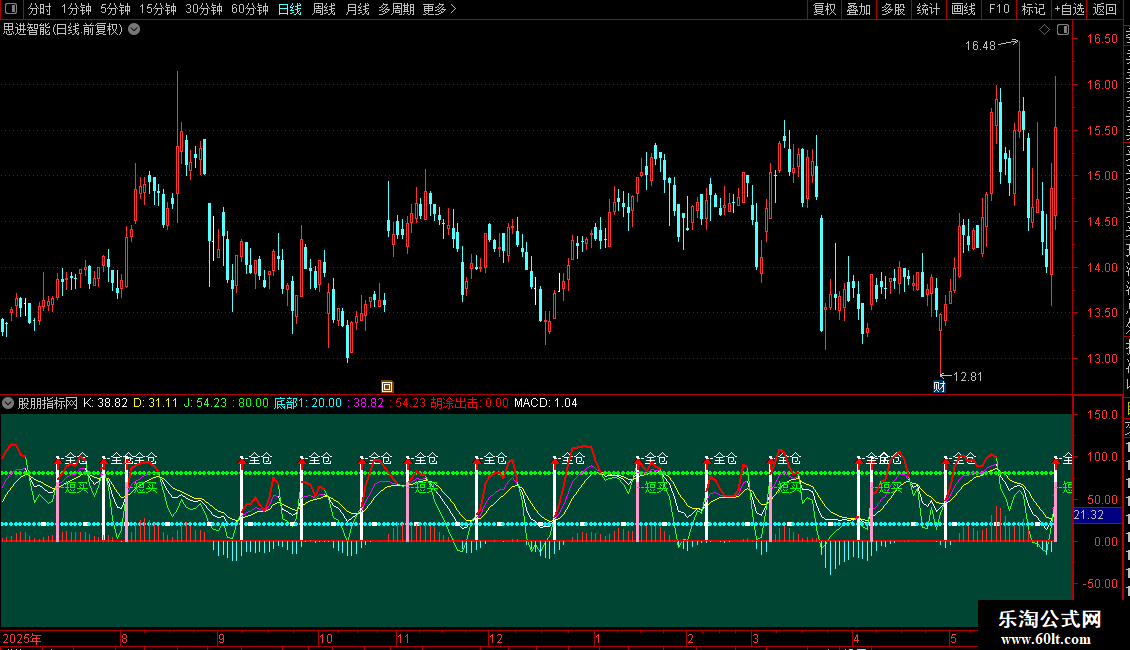1130x650 pixels.
Task: Click month 11 on the timeline
Action: (404, 638)
